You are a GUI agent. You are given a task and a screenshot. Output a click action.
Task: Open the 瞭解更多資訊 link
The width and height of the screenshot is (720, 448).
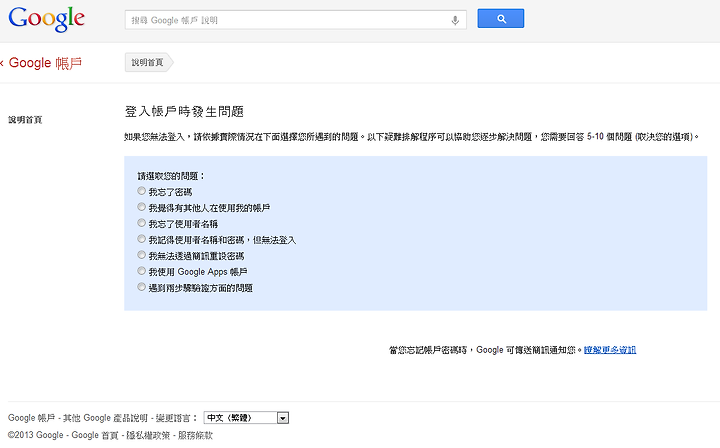point(610,350)
